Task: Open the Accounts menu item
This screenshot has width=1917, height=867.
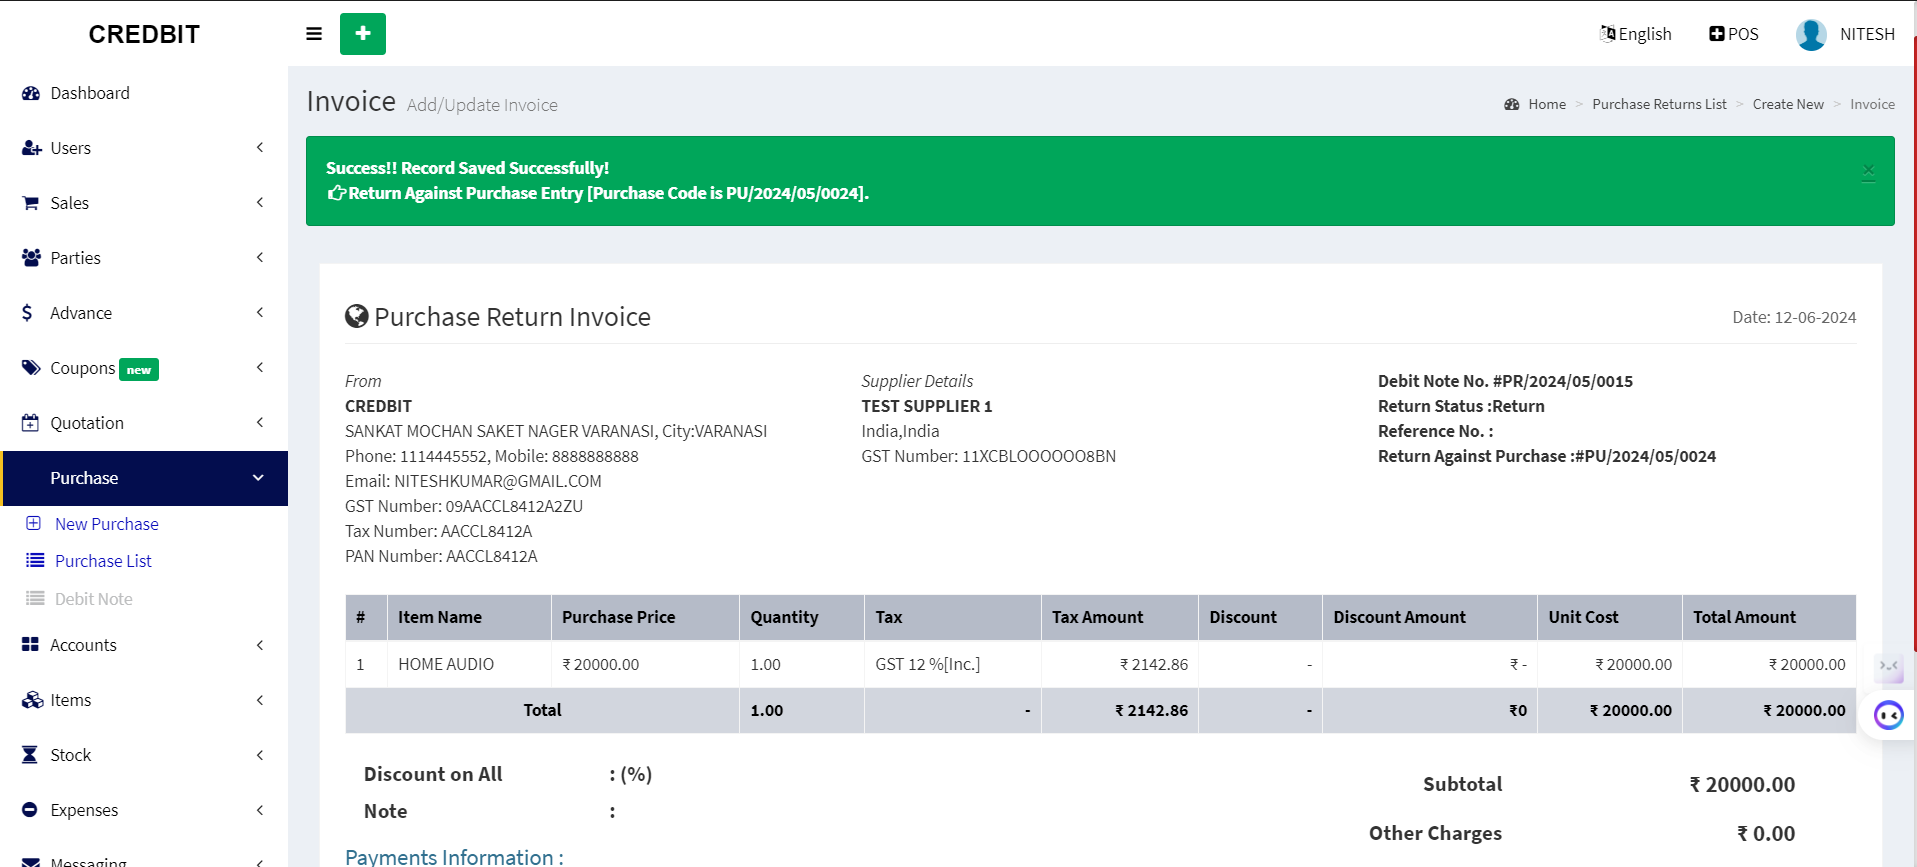Action: (144, 645)
